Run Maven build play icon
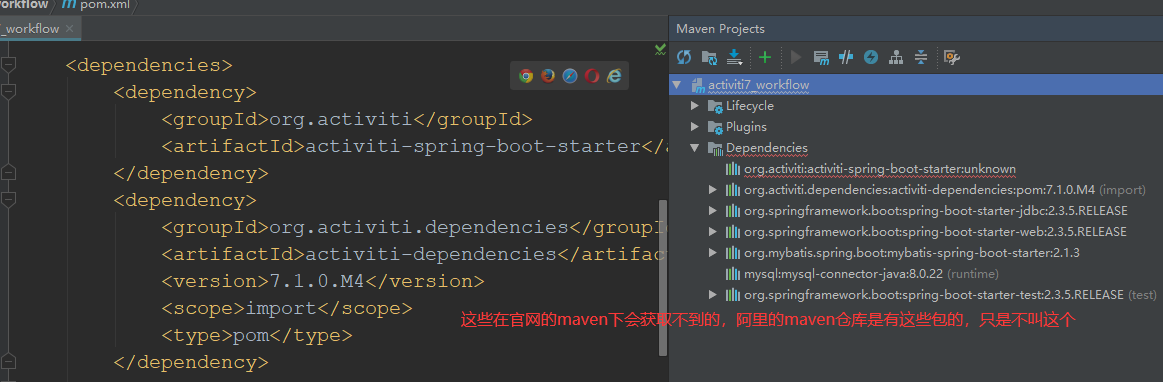This screenshot has height=382, width=1163. [x=797, y=57]
